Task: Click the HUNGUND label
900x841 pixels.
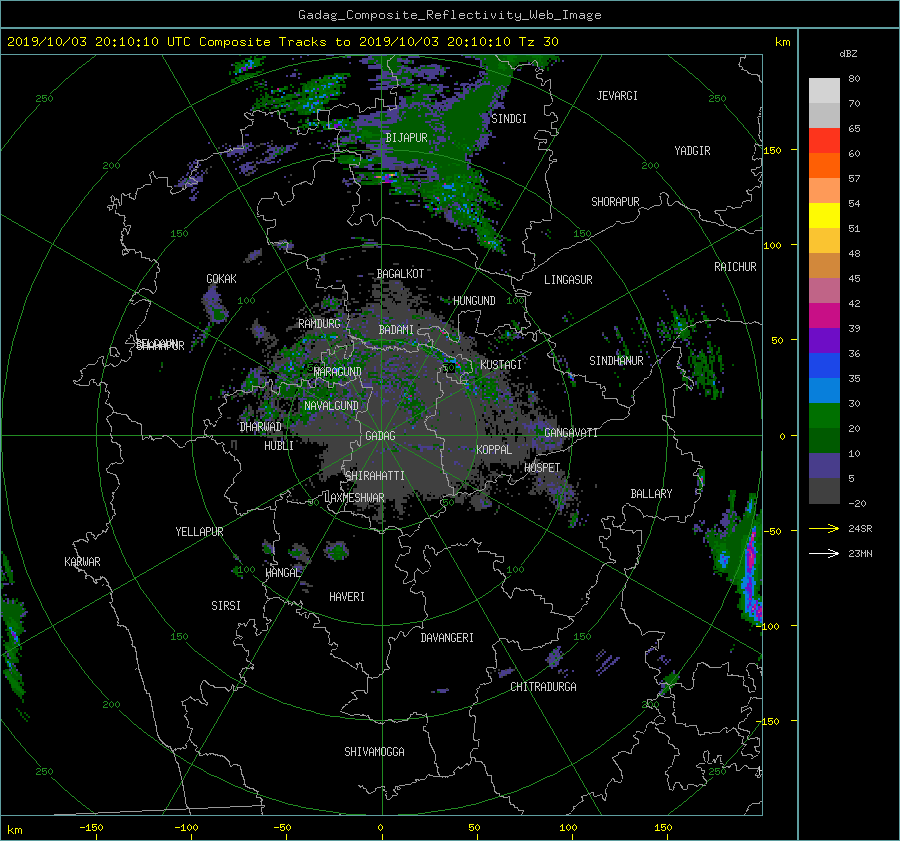Action: [x=474, y=301]
